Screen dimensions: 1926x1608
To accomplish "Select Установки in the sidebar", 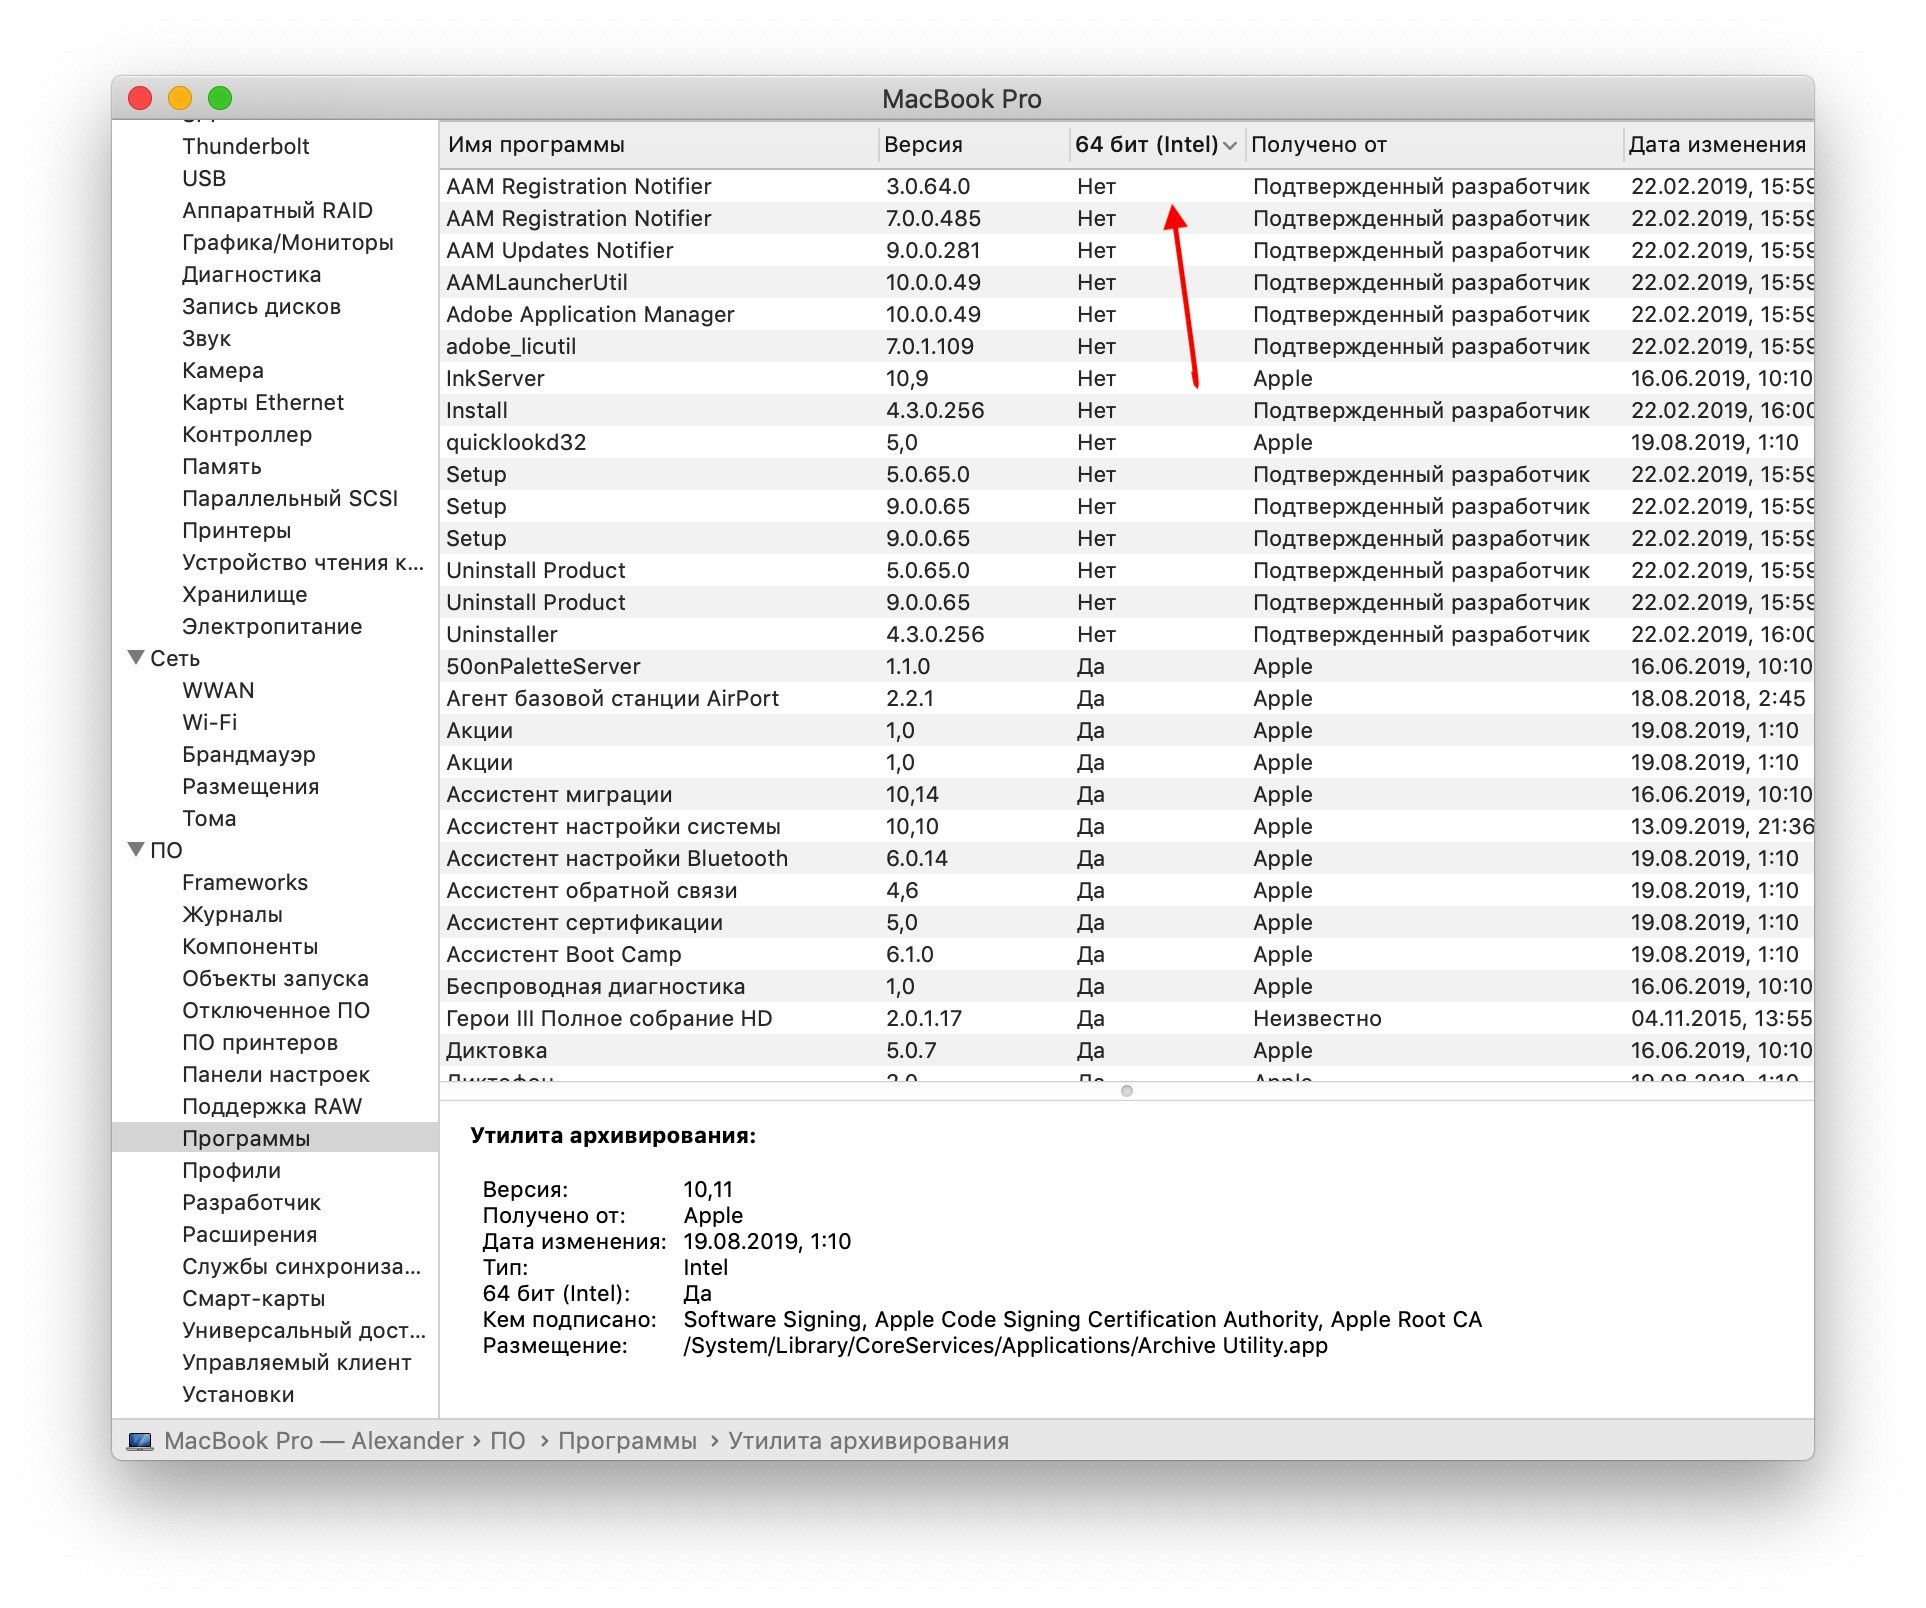I will (238, 1394).
